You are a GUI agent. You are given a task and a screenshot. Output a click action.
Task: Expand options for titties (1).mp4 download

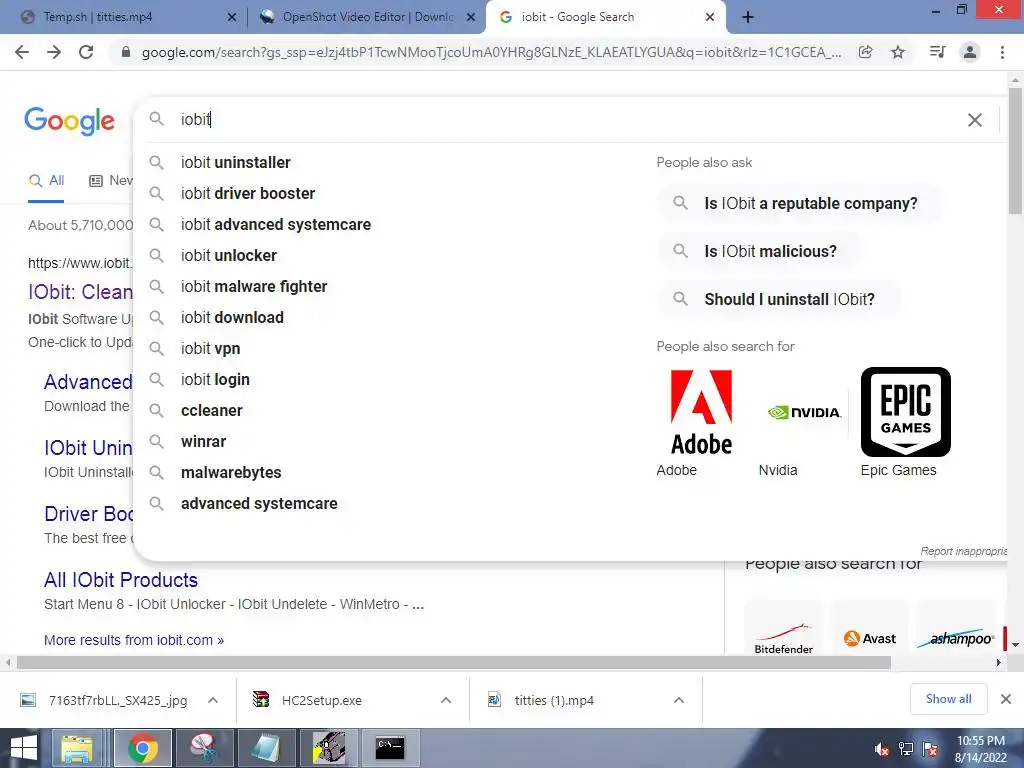click(x=679, y=700)
